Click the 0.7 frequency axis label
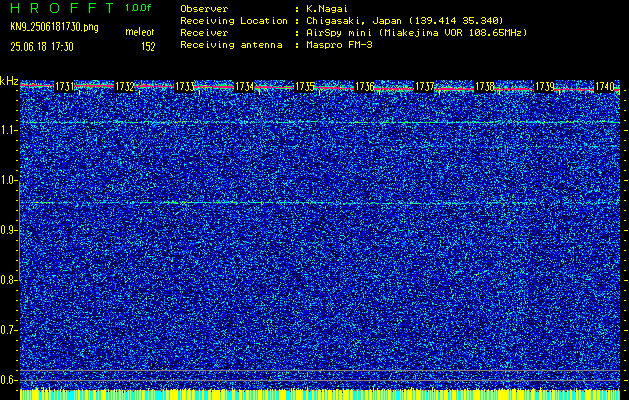The height and width of the screenshot is (400, 629). pyautogui.click(x=8, y=330)
